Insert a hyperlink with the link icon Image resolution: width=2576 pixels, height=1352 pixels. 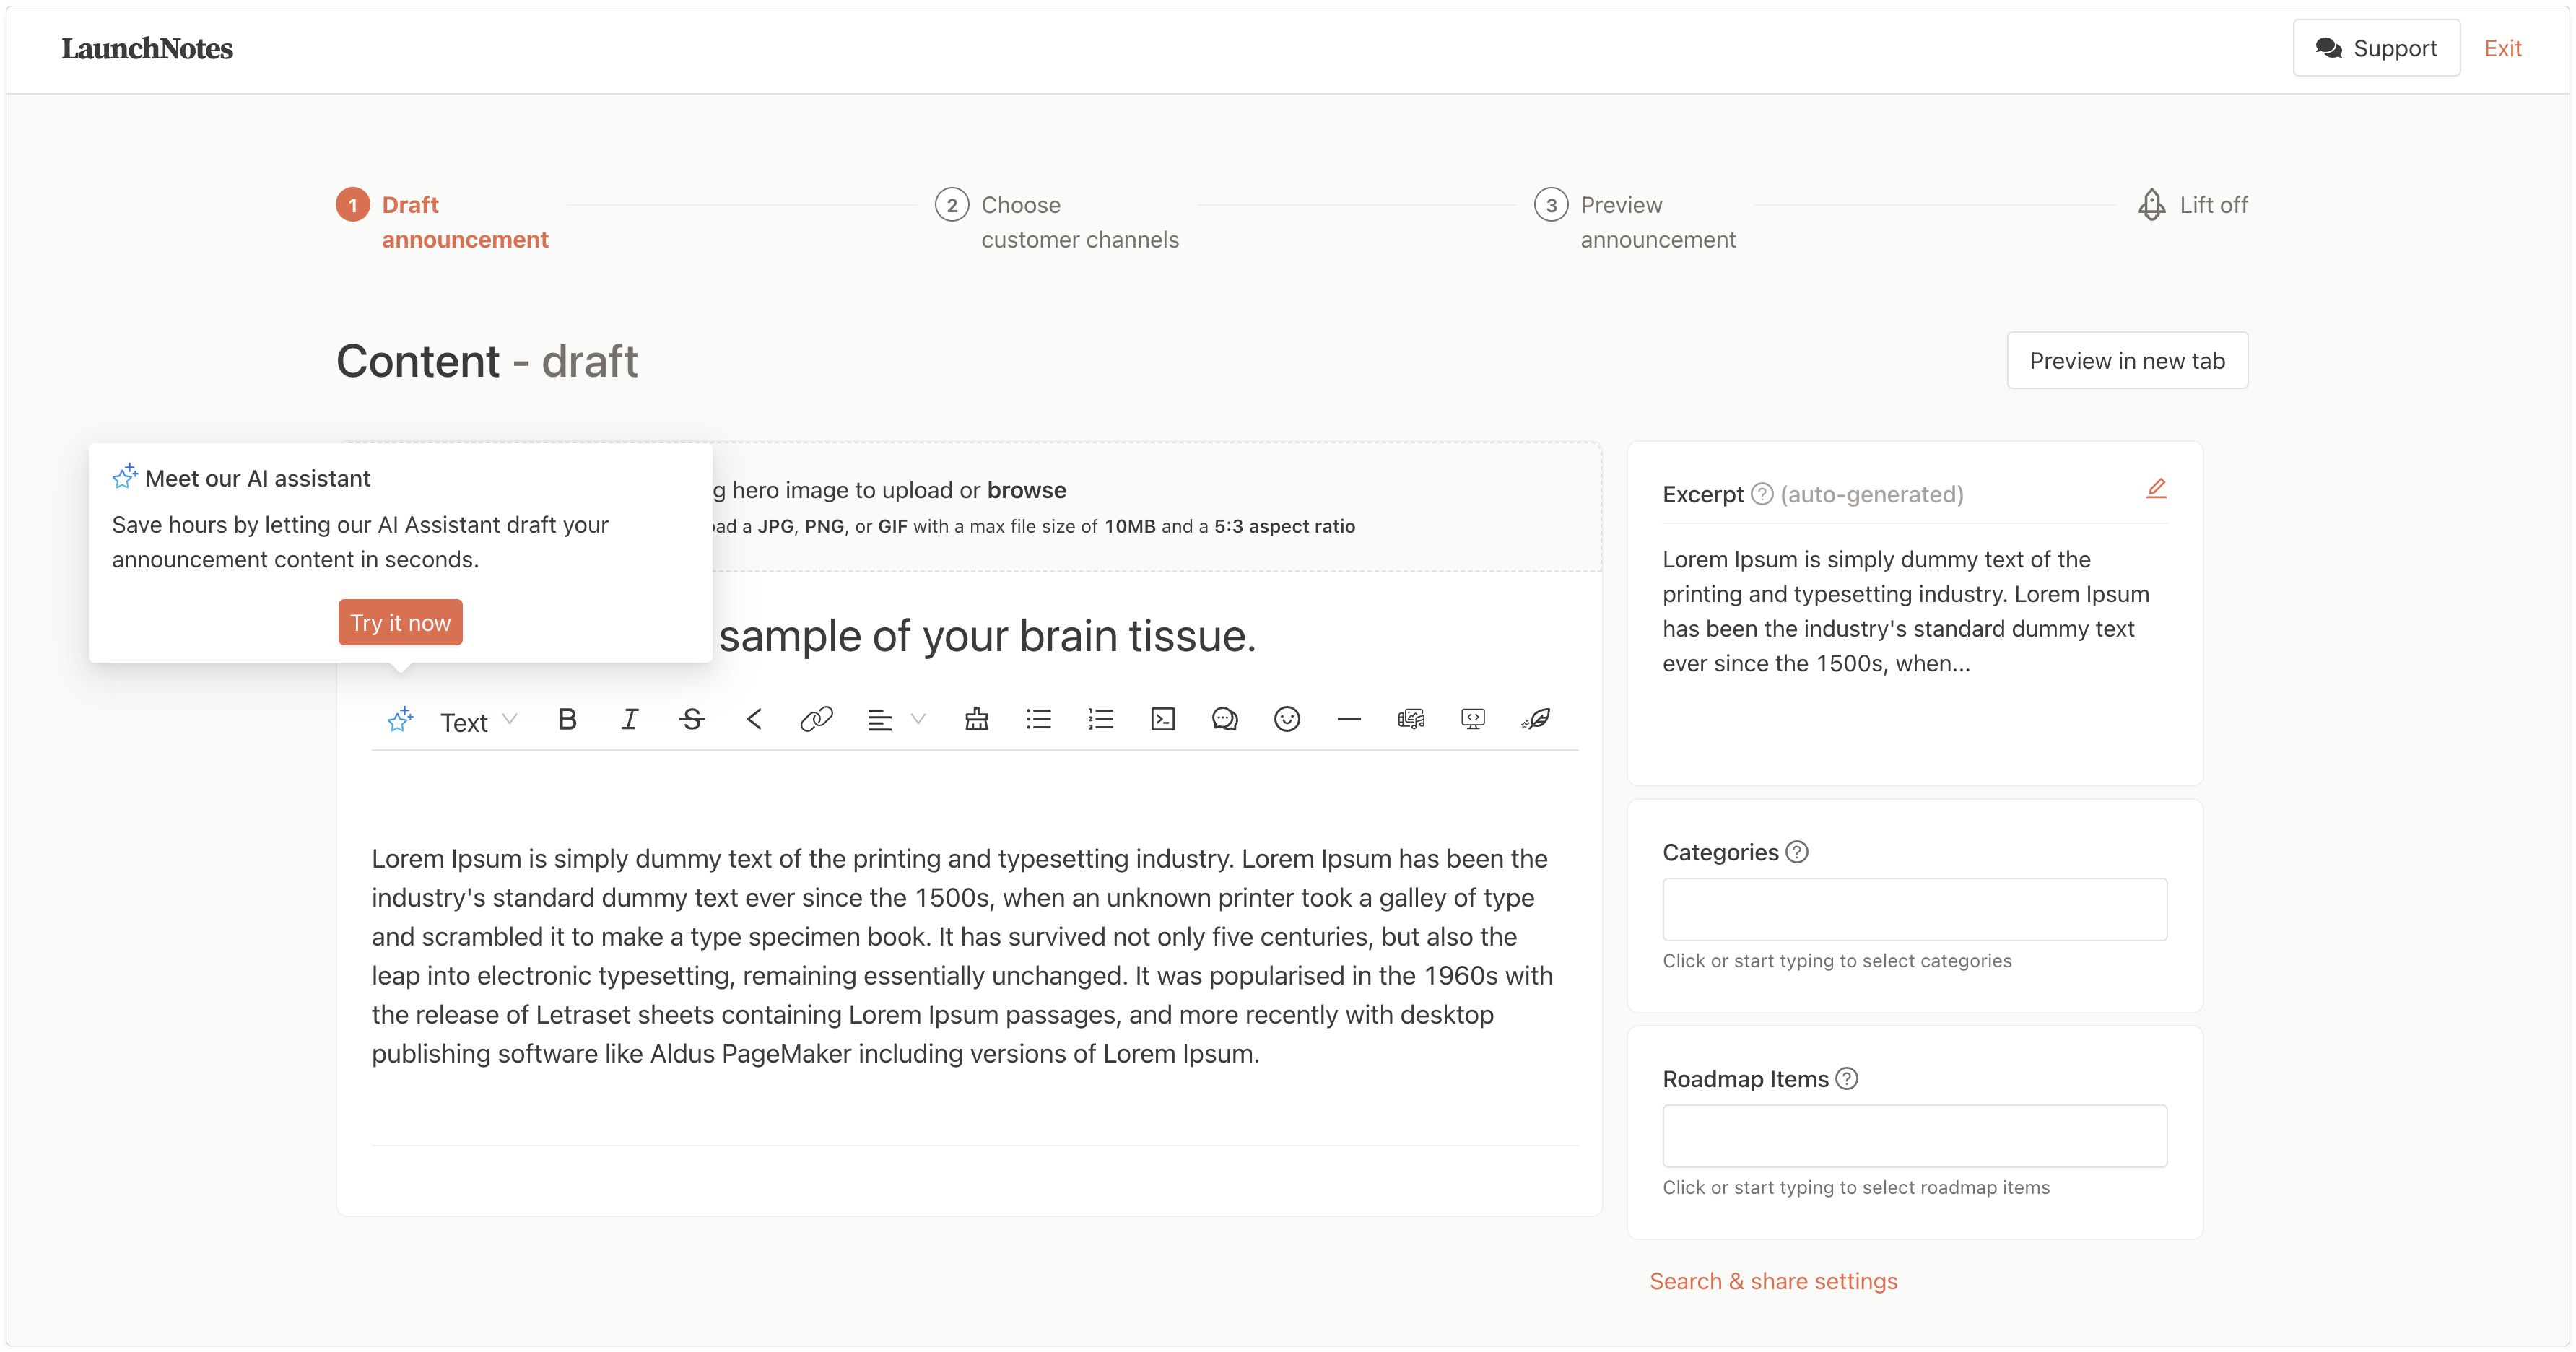point(816,719)
